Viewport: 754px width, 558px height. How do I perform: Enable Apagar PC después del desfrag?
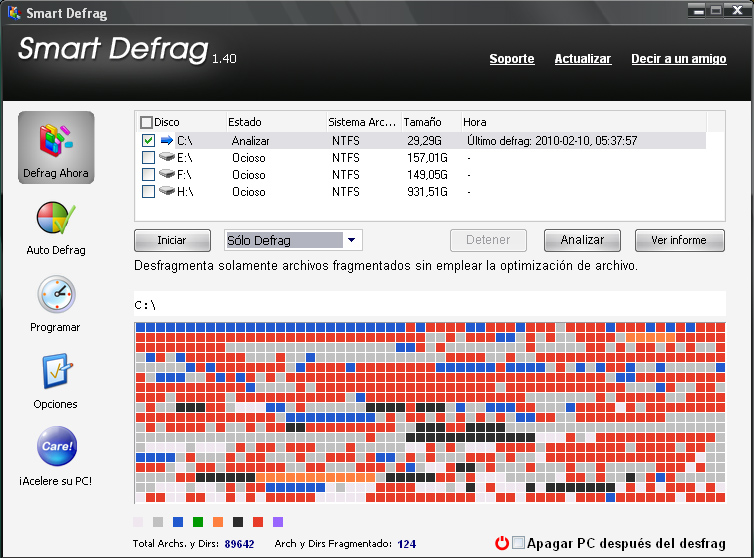coord(518,543)
